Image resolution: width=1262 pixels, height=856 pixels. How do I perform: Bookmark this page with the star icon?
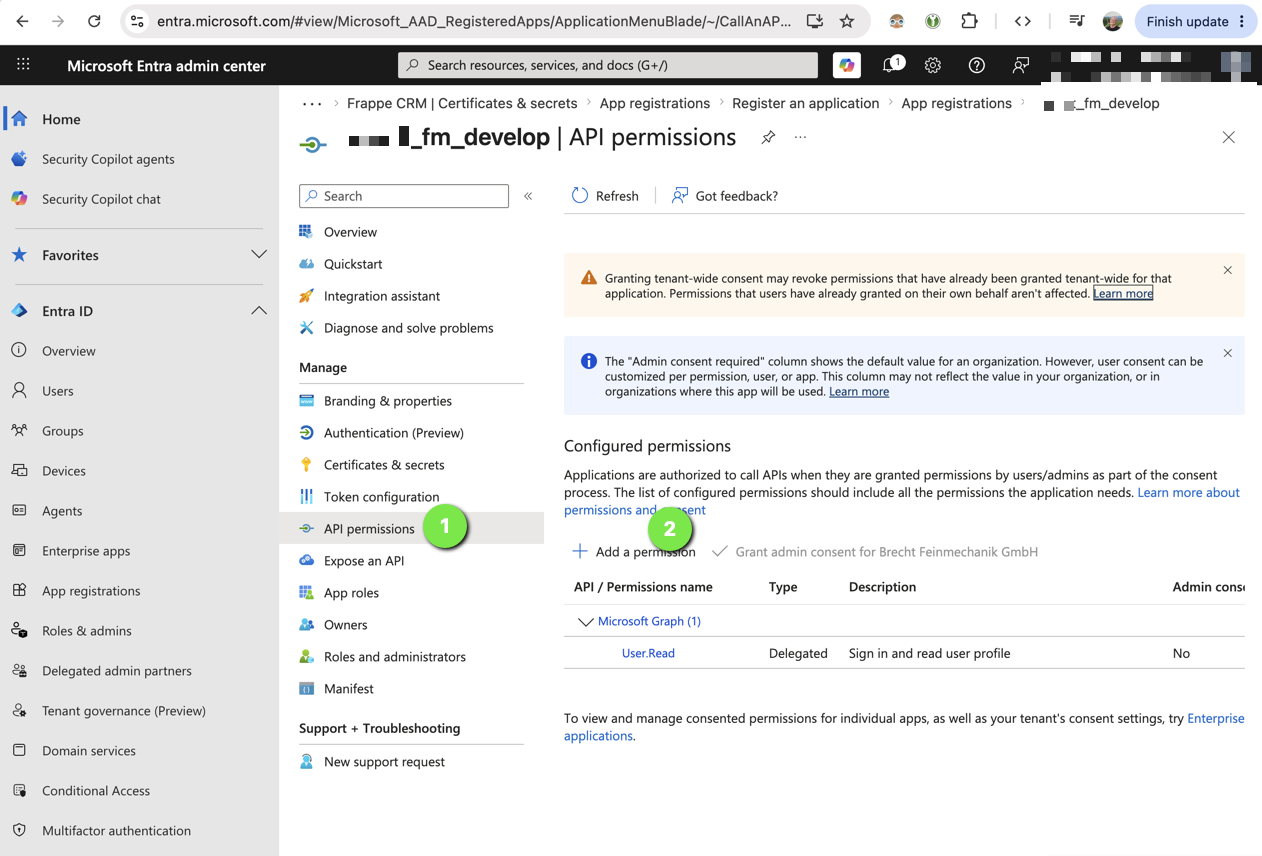pos(847,21)
